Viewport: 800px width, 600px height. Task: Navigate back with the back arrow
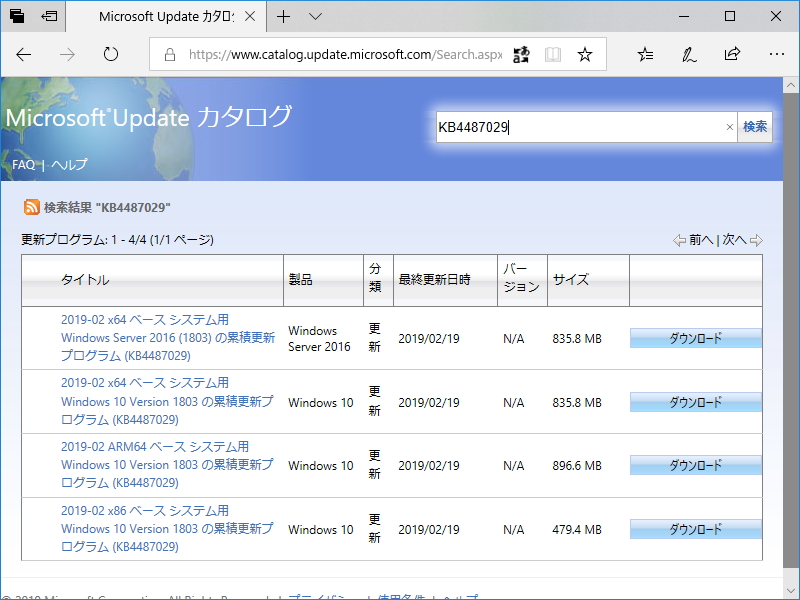24,55
